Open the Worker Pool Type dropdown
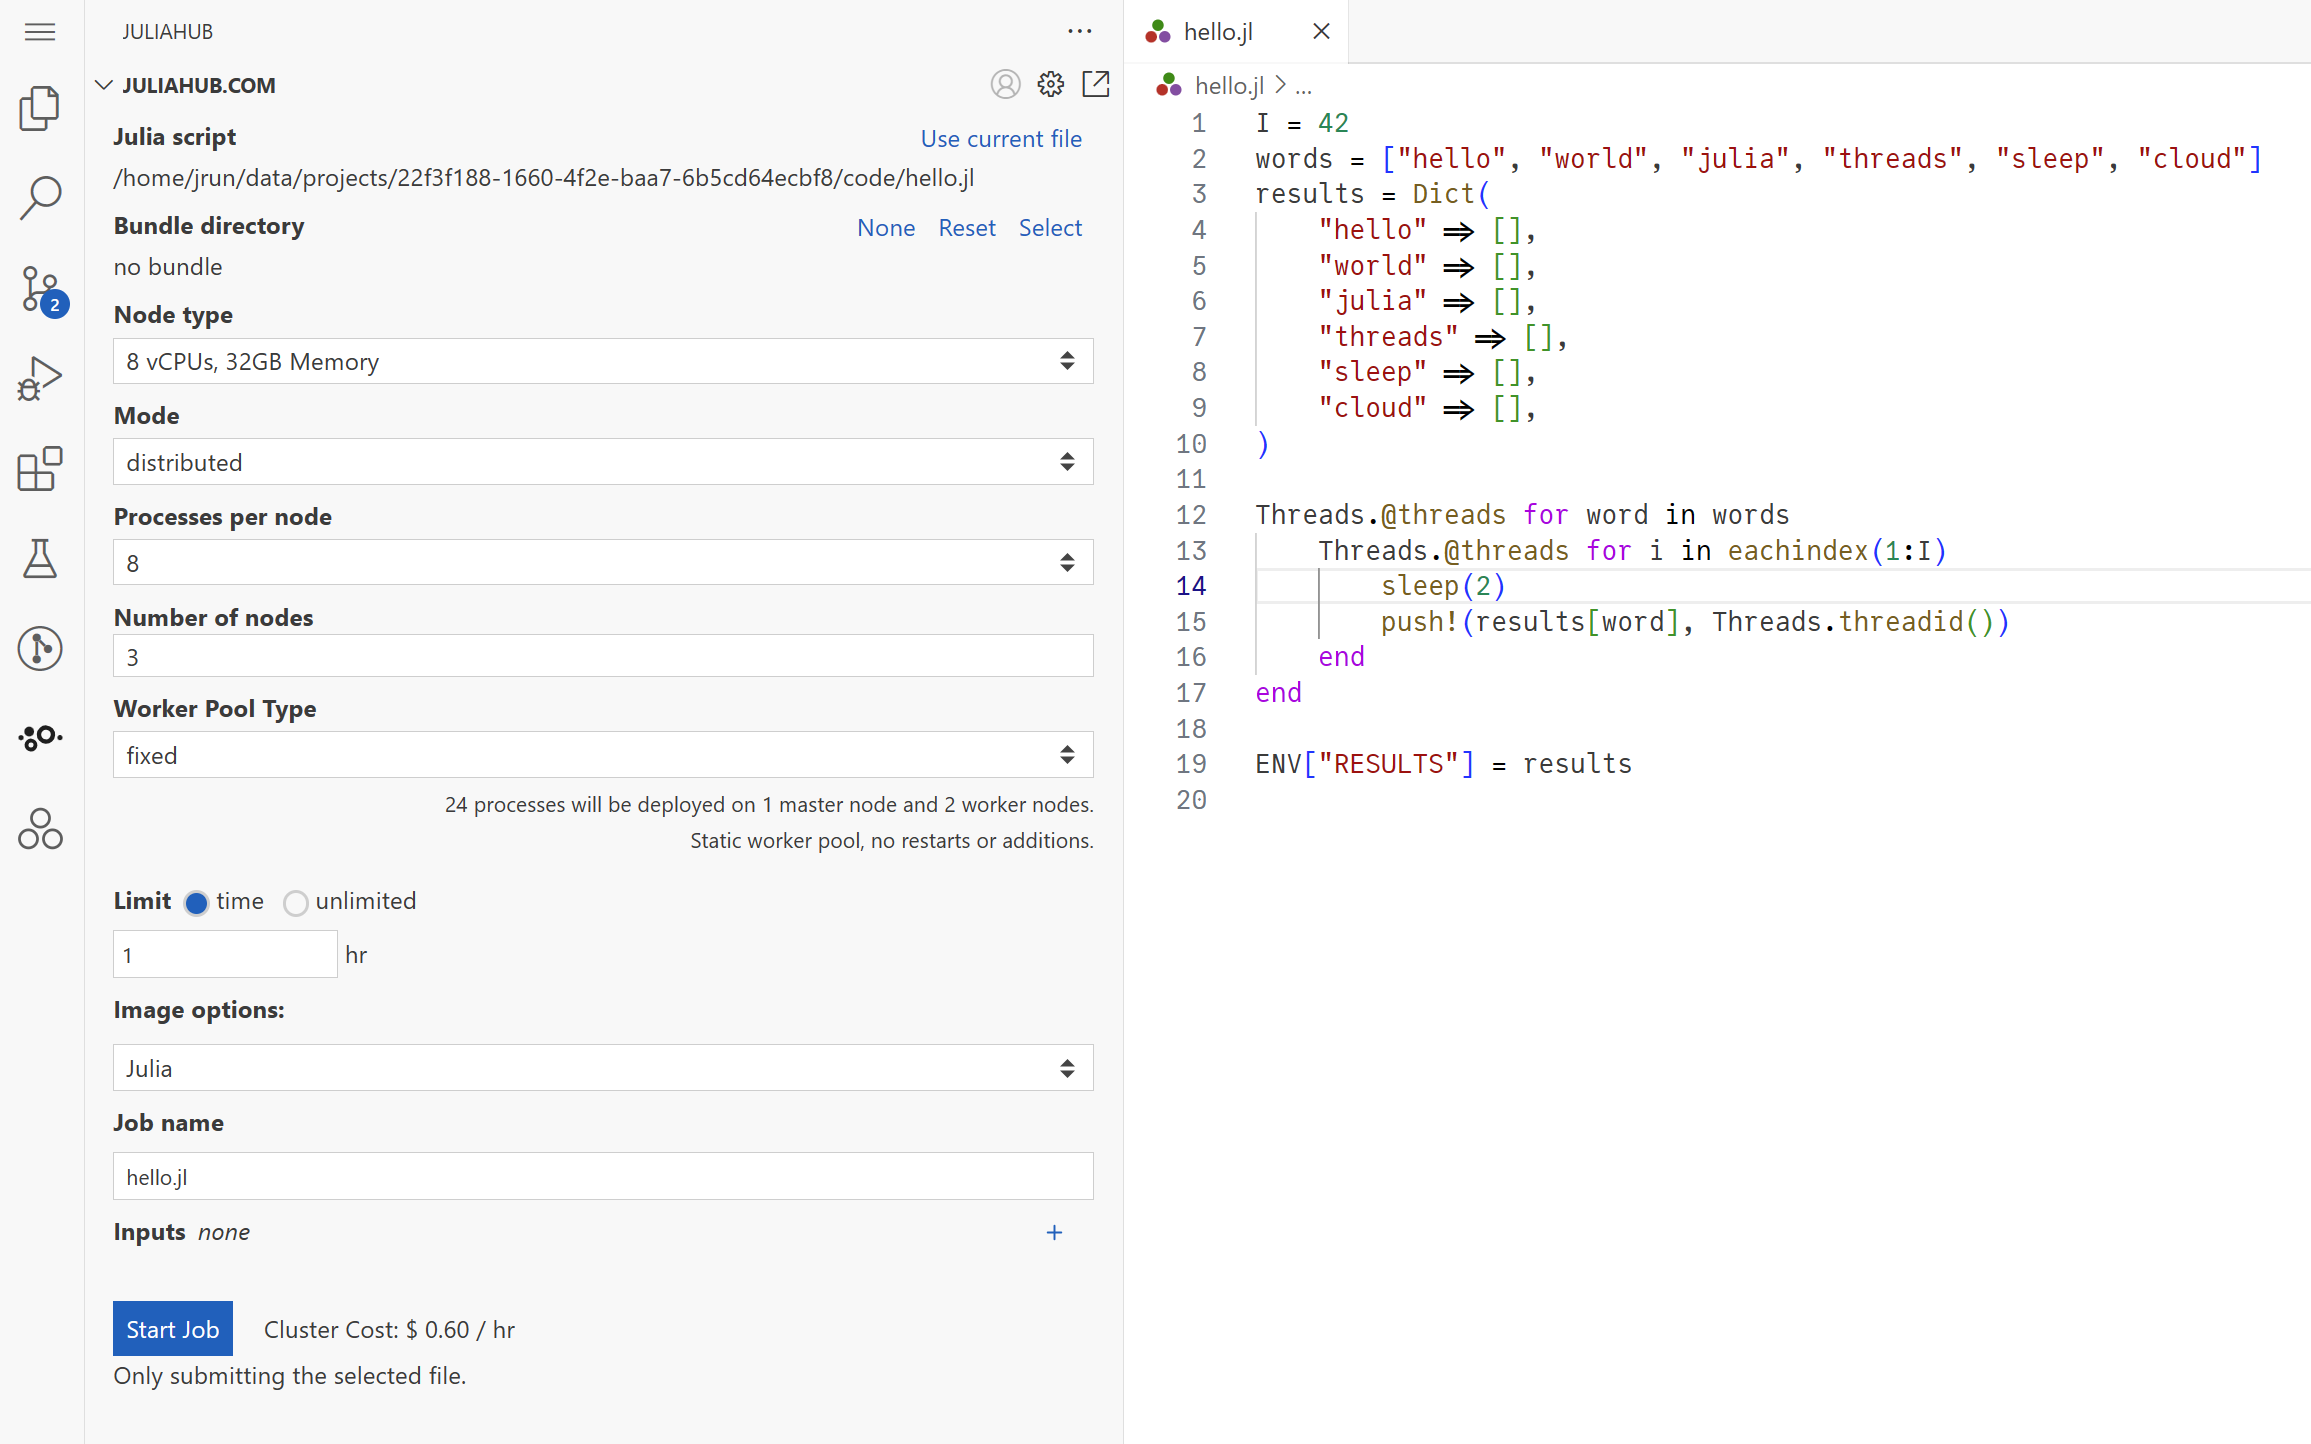The image size is (2311, 1444). coord(603,755)
